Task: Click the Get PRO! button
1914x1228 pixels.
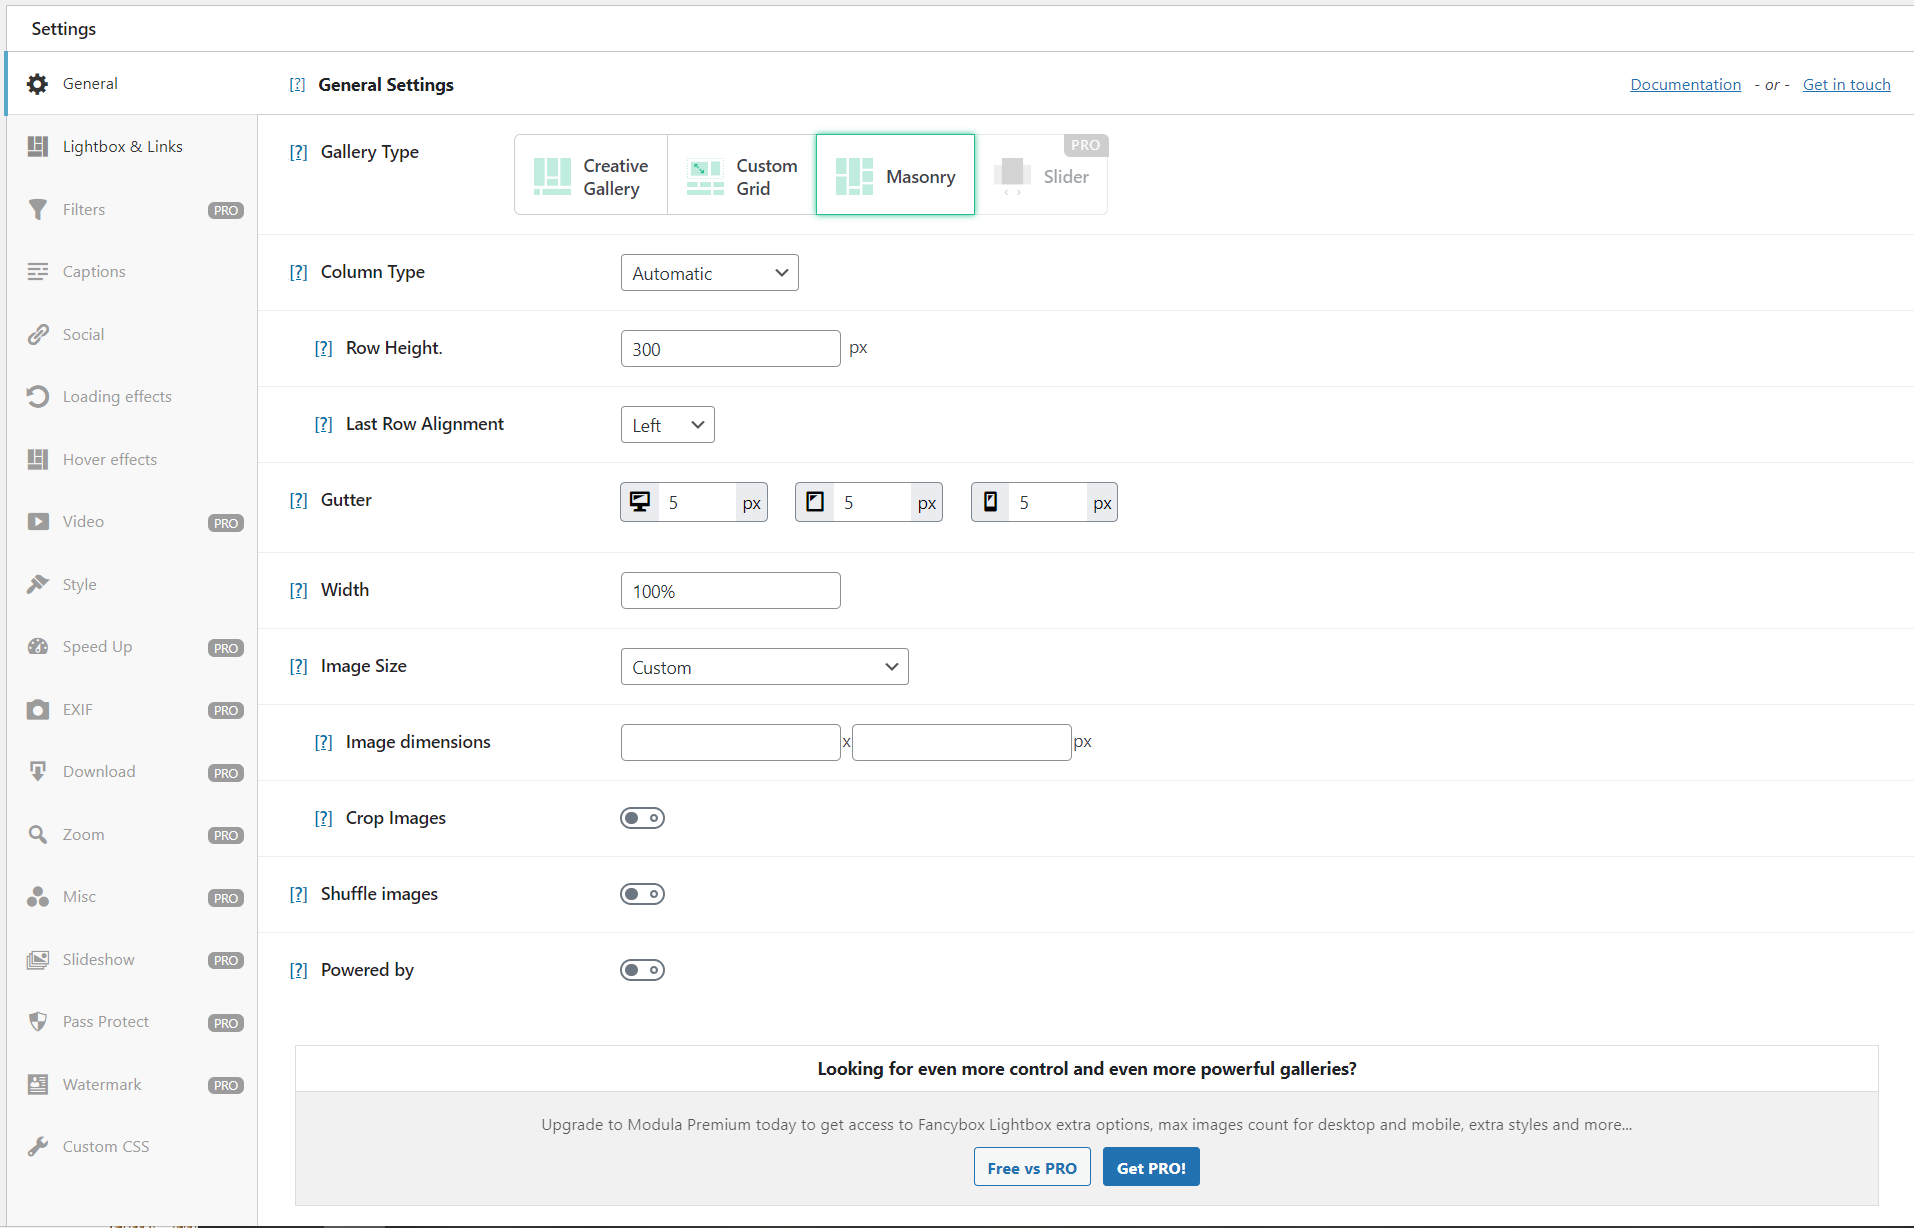Action: click(x=1151, y=1167)
